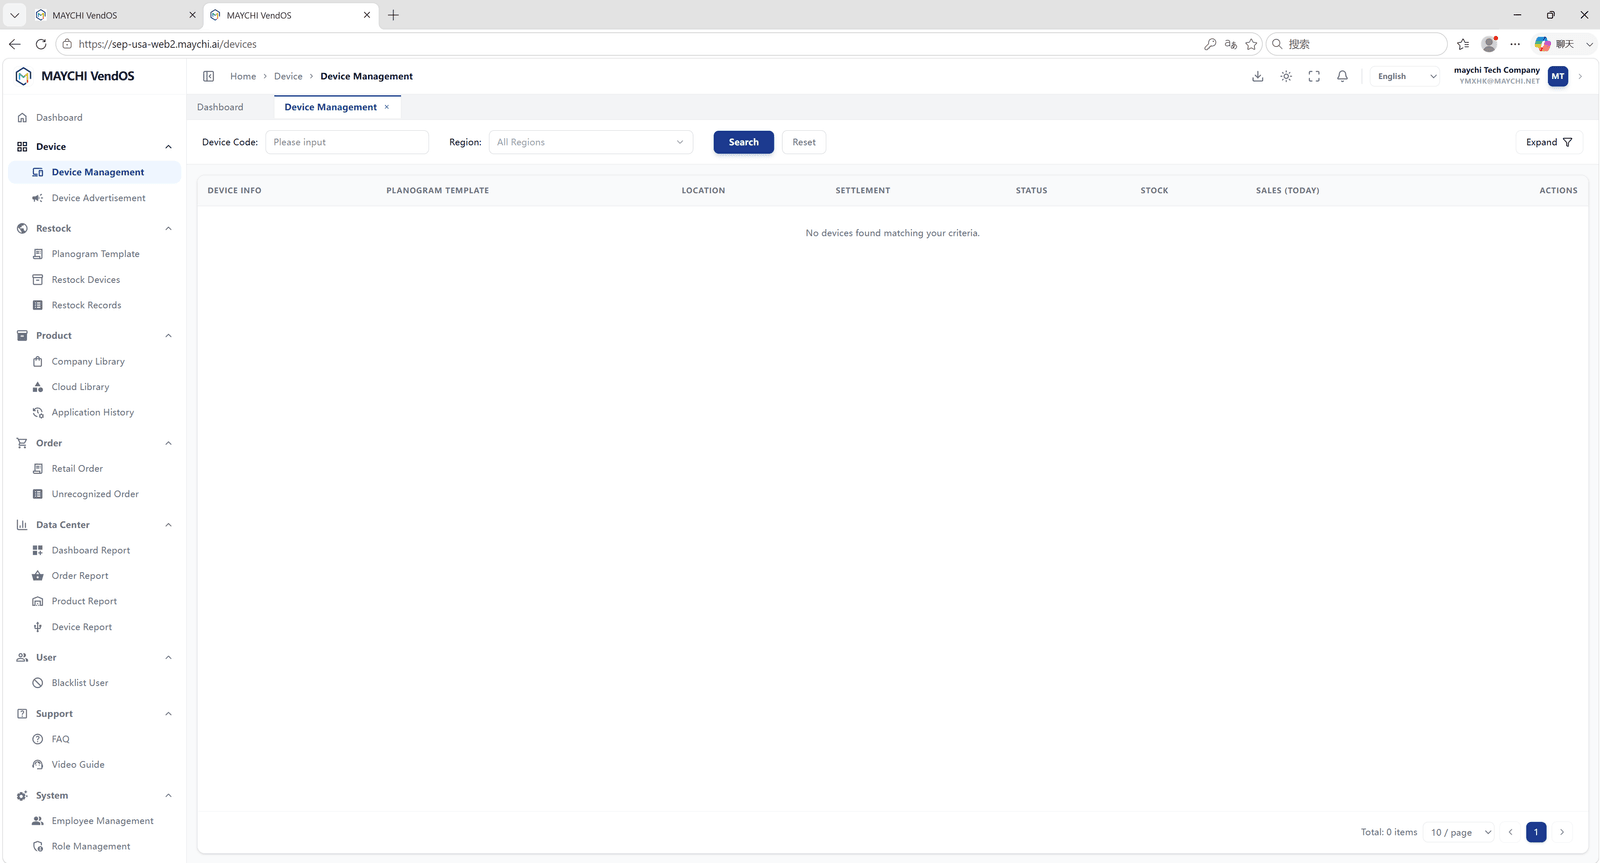Collapse the Device sidebar section
The image size is (1600, 863).
(x=94, y=147)
